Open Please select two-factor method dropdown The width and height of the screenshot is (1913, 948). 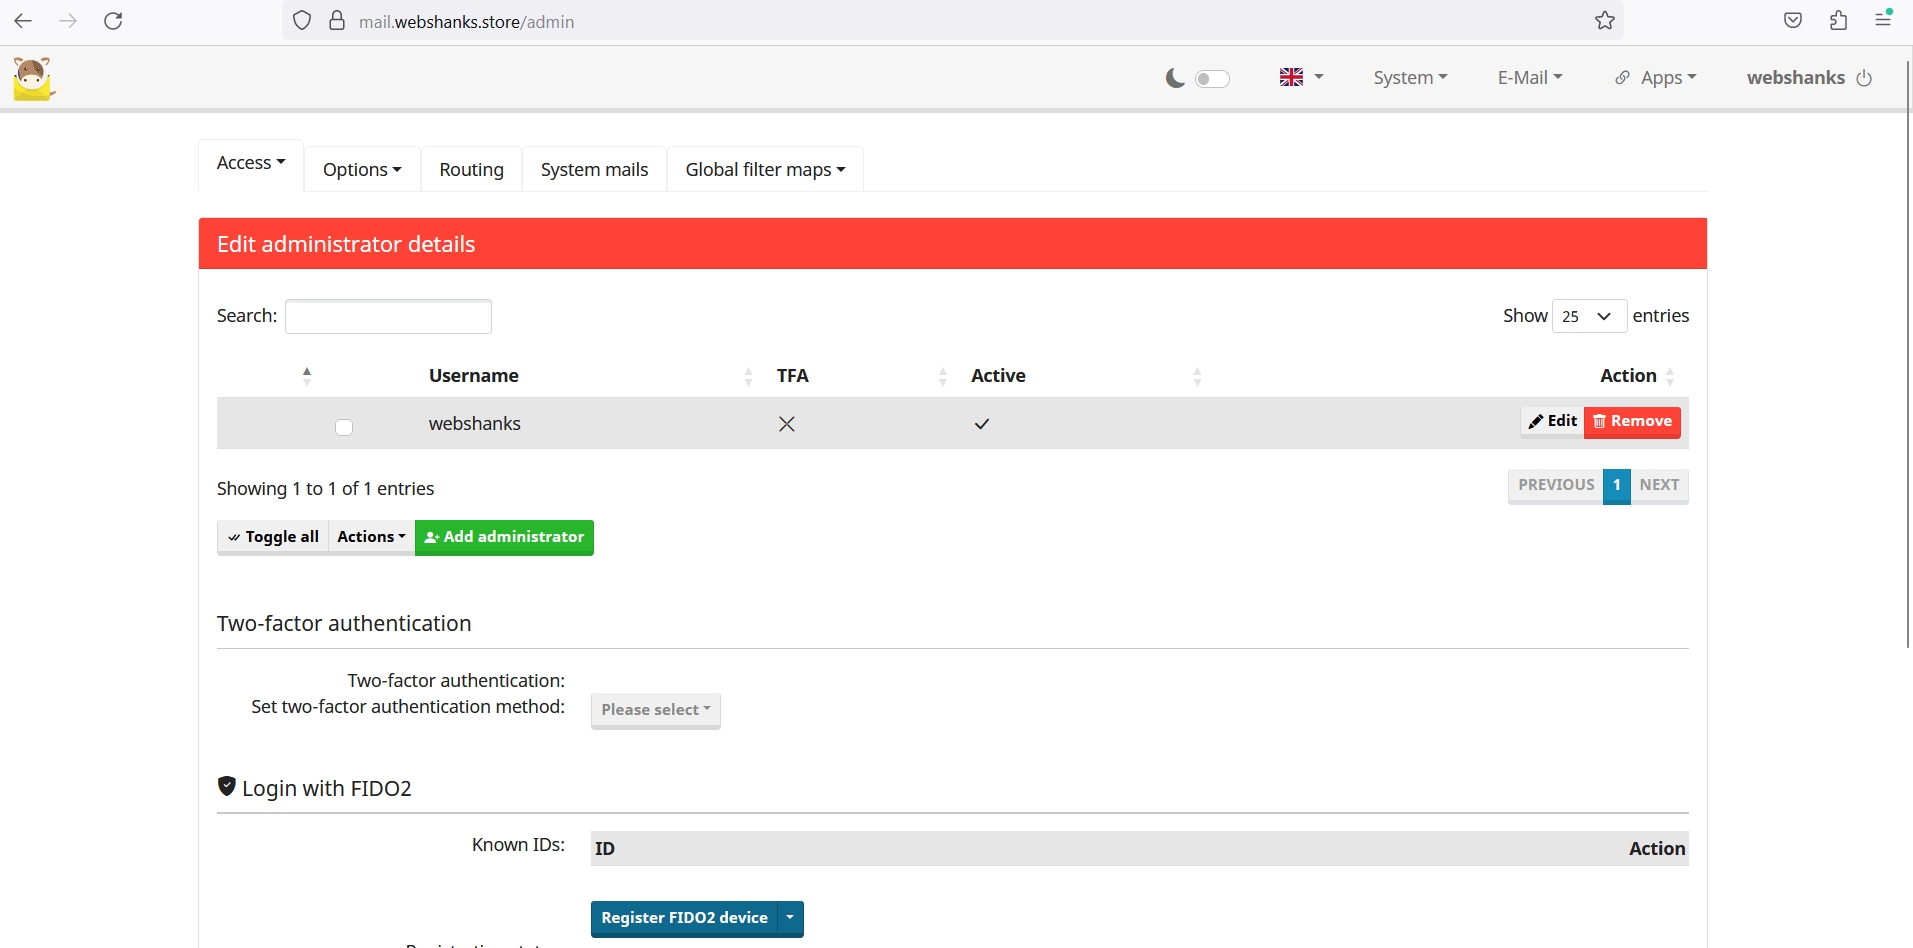[655, 710]
